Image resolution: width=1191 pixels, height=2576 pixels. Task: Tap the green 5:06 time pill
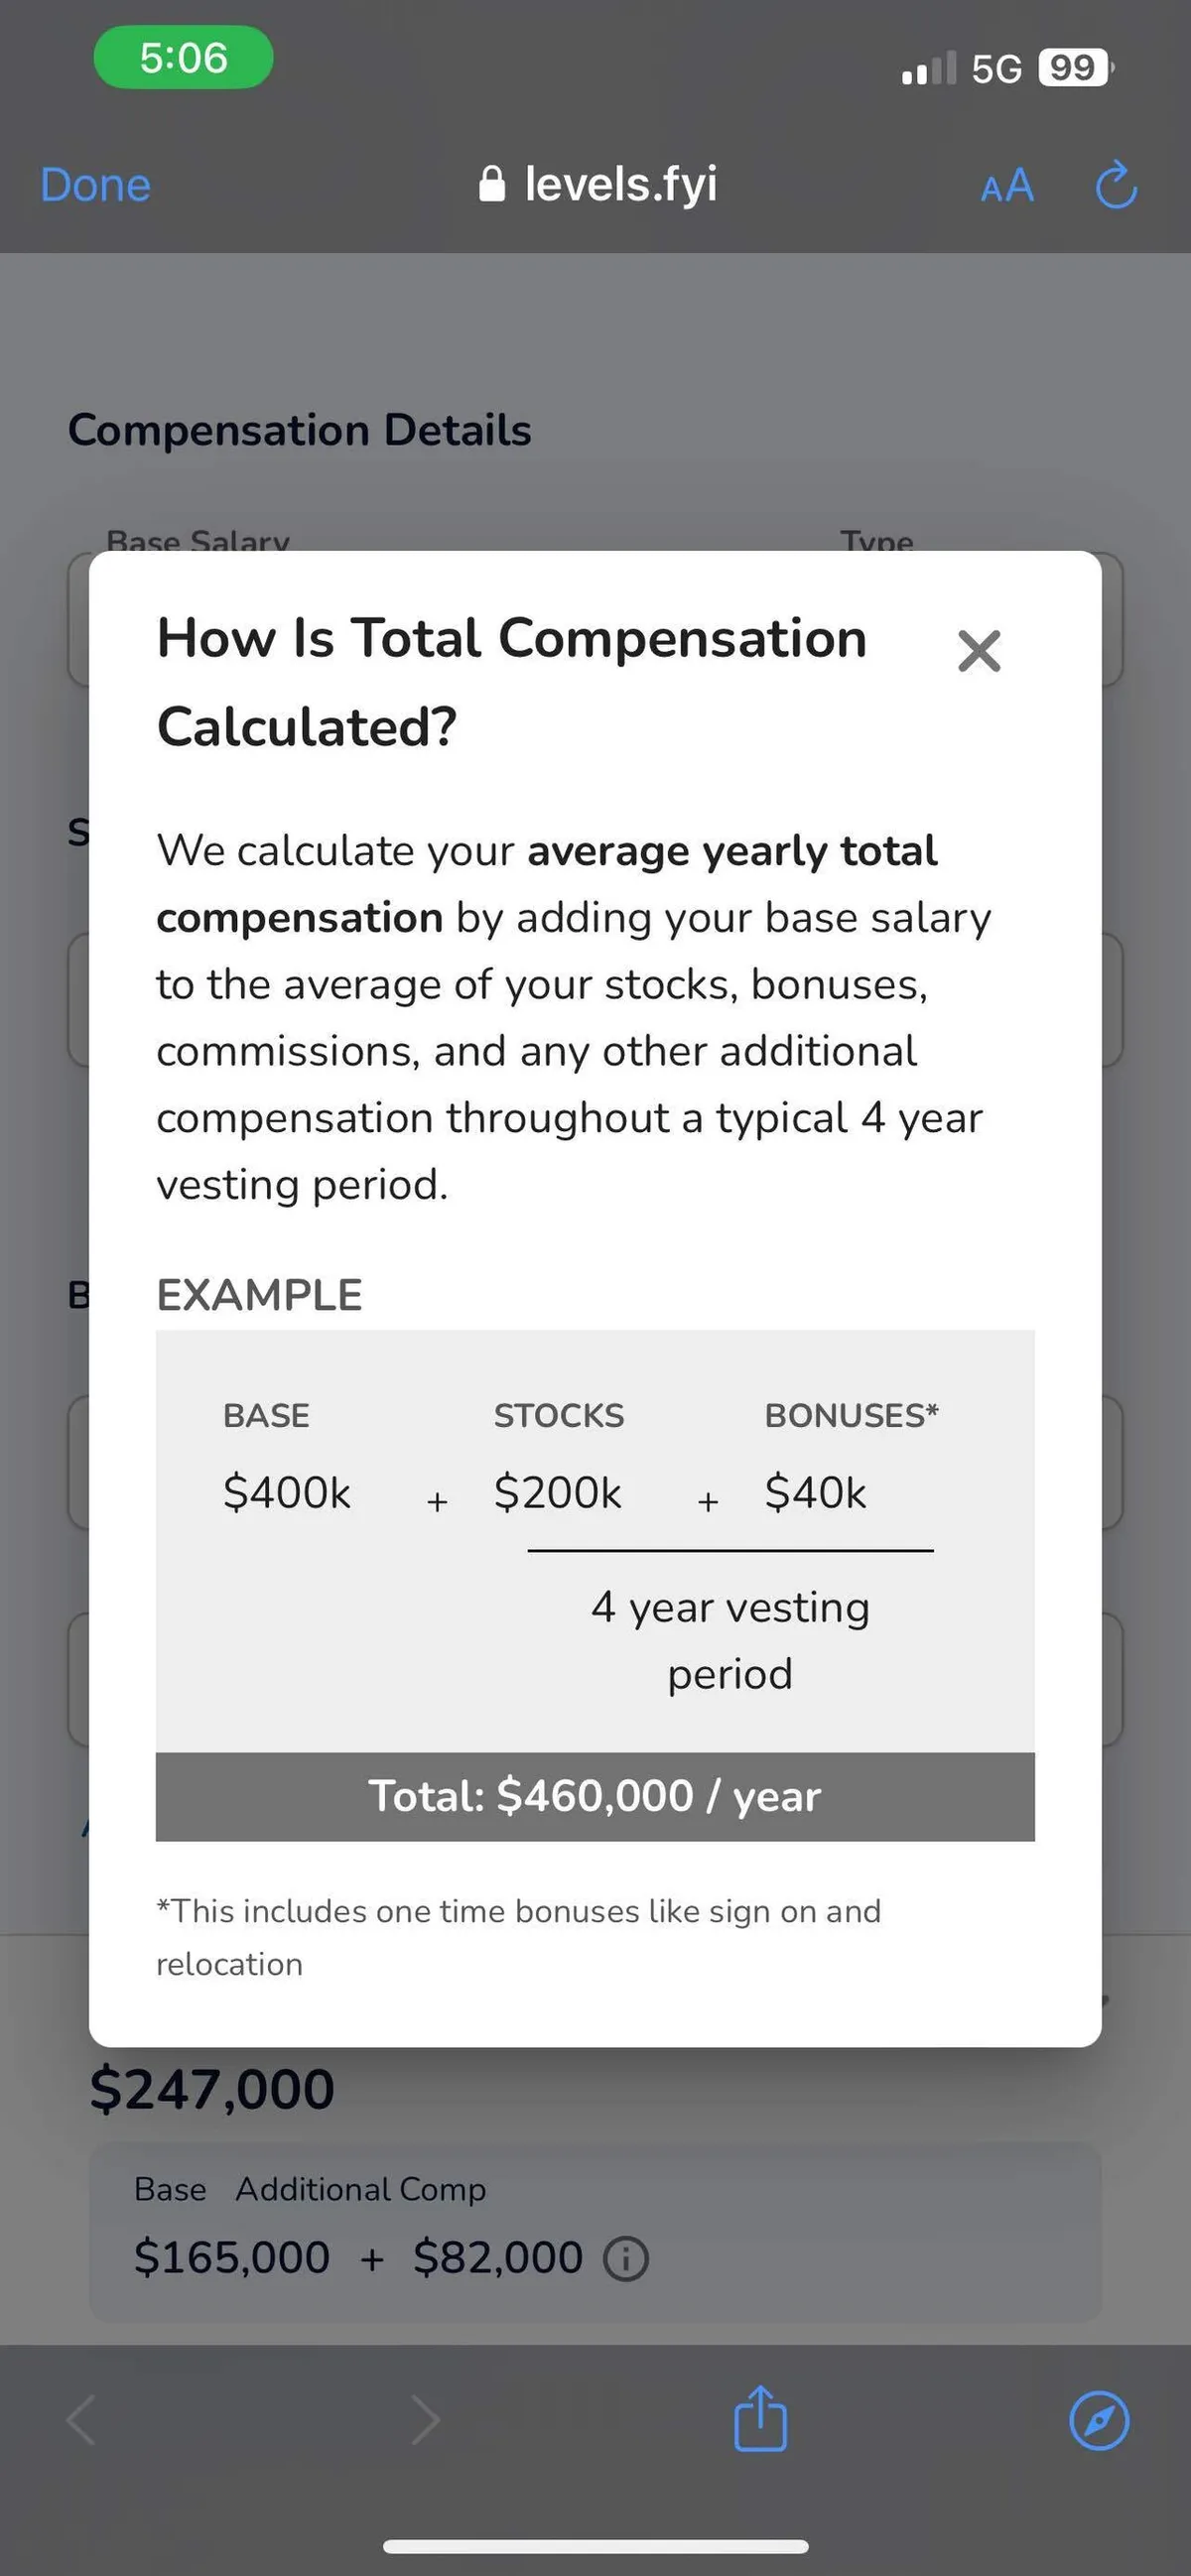coord(183,58)
